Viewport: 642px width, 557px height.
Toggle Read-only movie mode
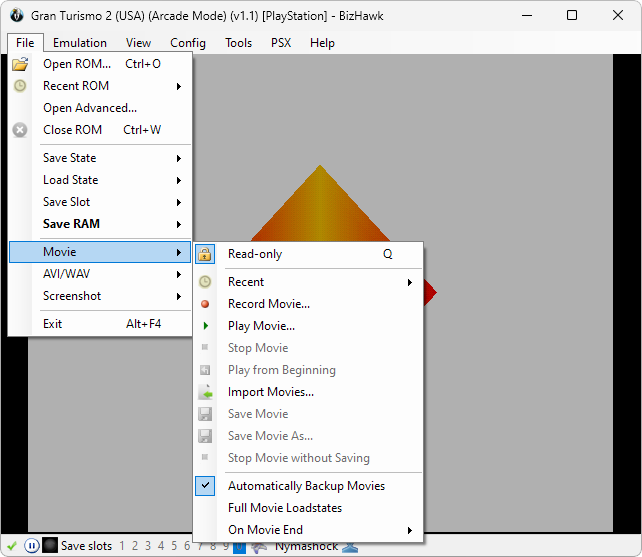point(255,254)
